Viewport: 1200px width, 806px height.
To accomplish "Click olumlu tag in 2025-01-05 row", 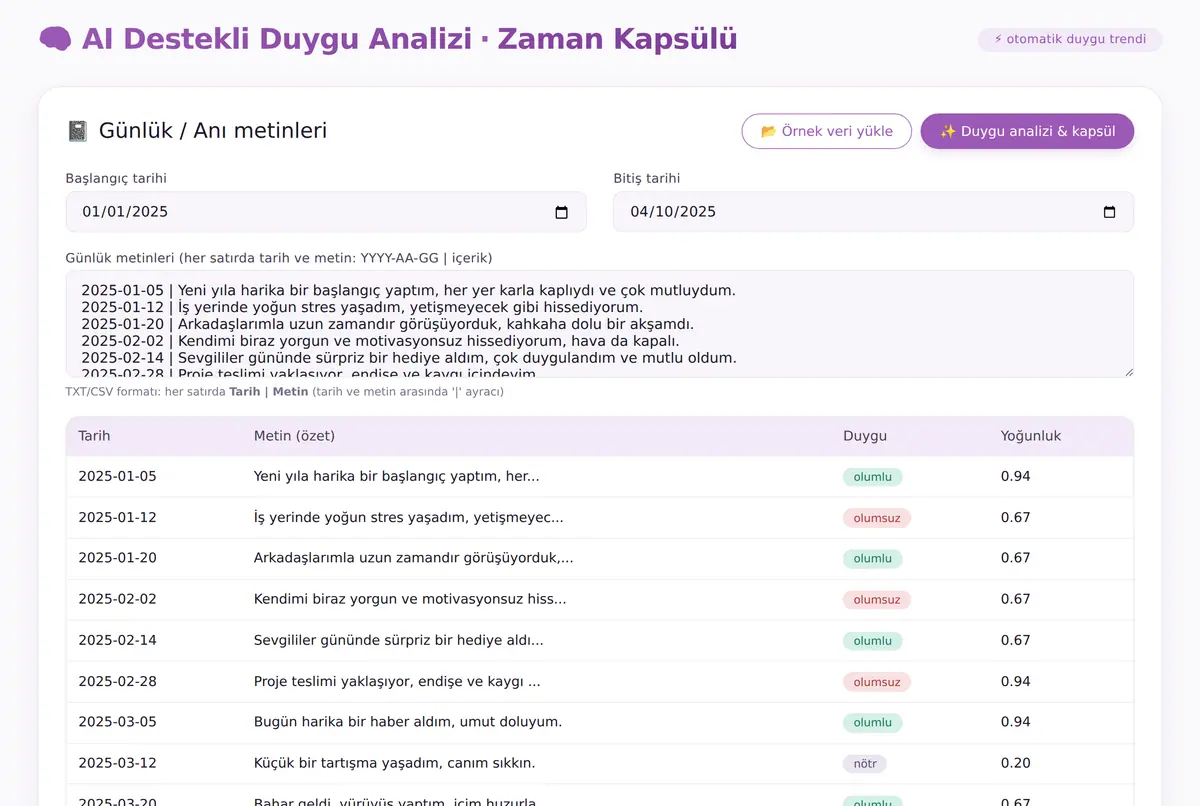I will pos(873,477).
